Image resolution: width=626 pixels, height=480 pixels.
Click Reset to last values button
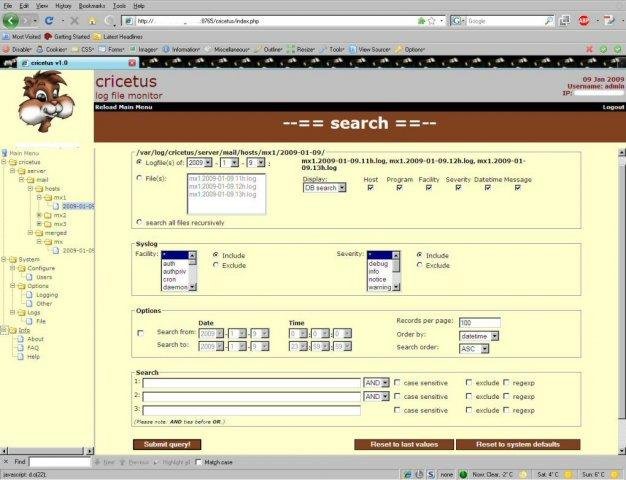coord(404,444)
